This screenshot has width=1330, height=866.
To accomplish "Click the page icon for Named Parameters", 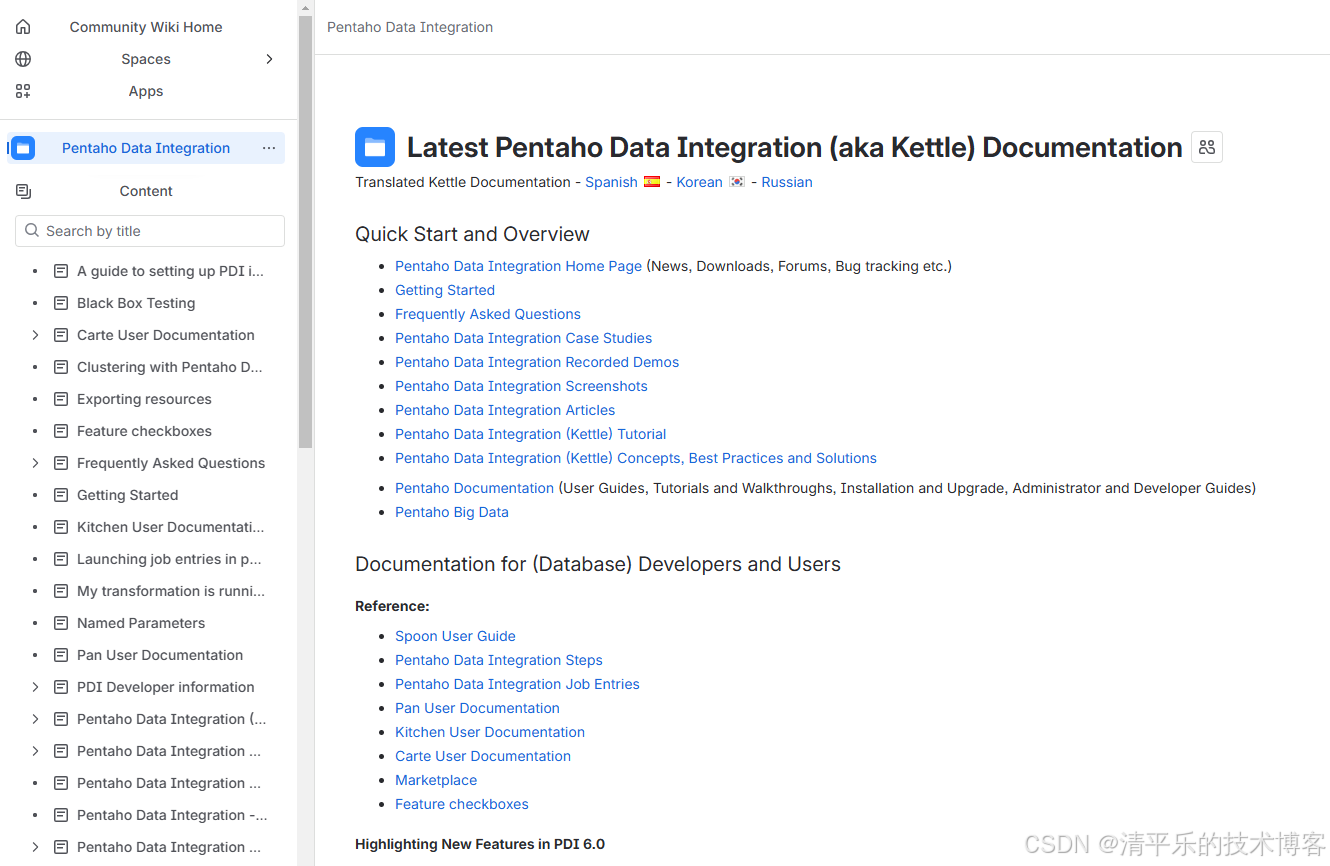I will (61, 623).
